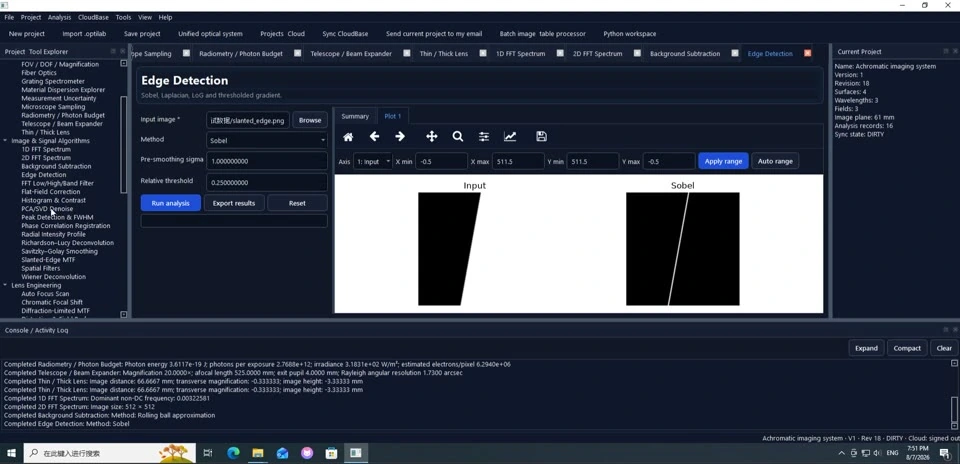Float the Project Tool Explorer panel
The image size is (960, 464).
(113, 51)
